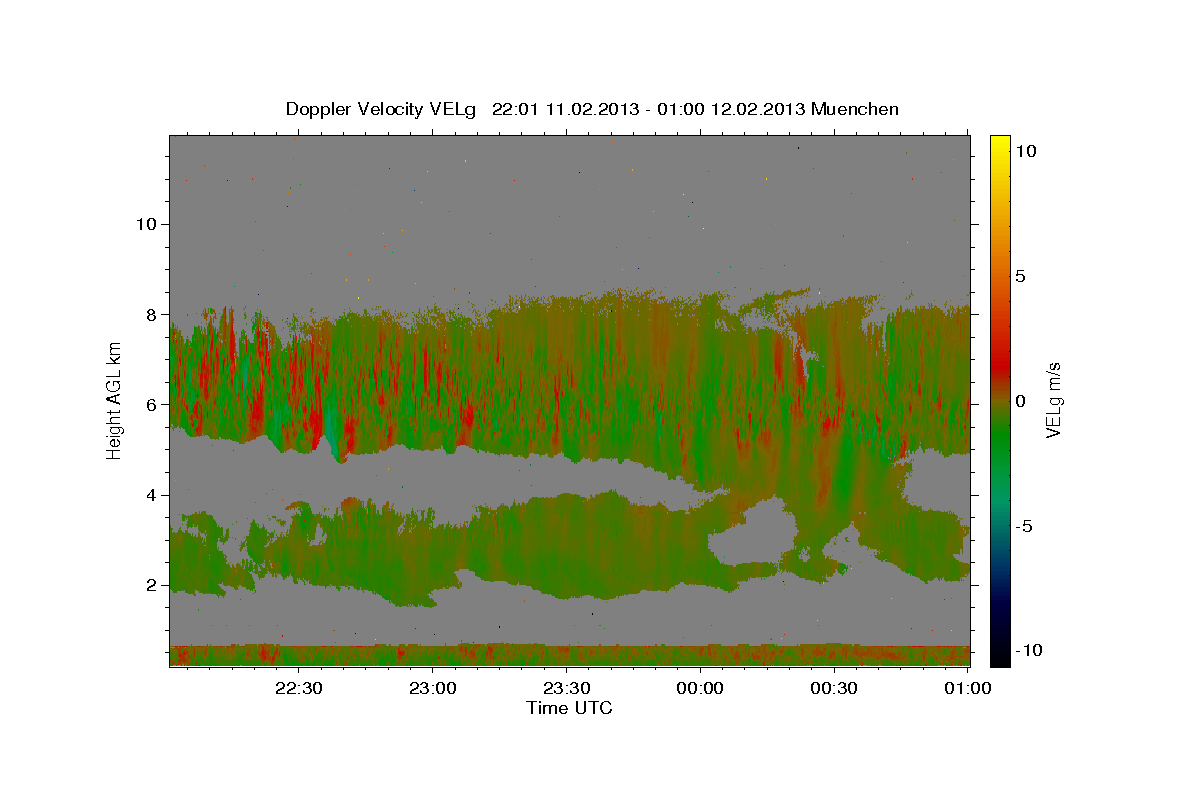Click the colorbar value 10 label
Image resolution: width=1200 pixels, height=800 pixels.
[x=1024, y=150]
